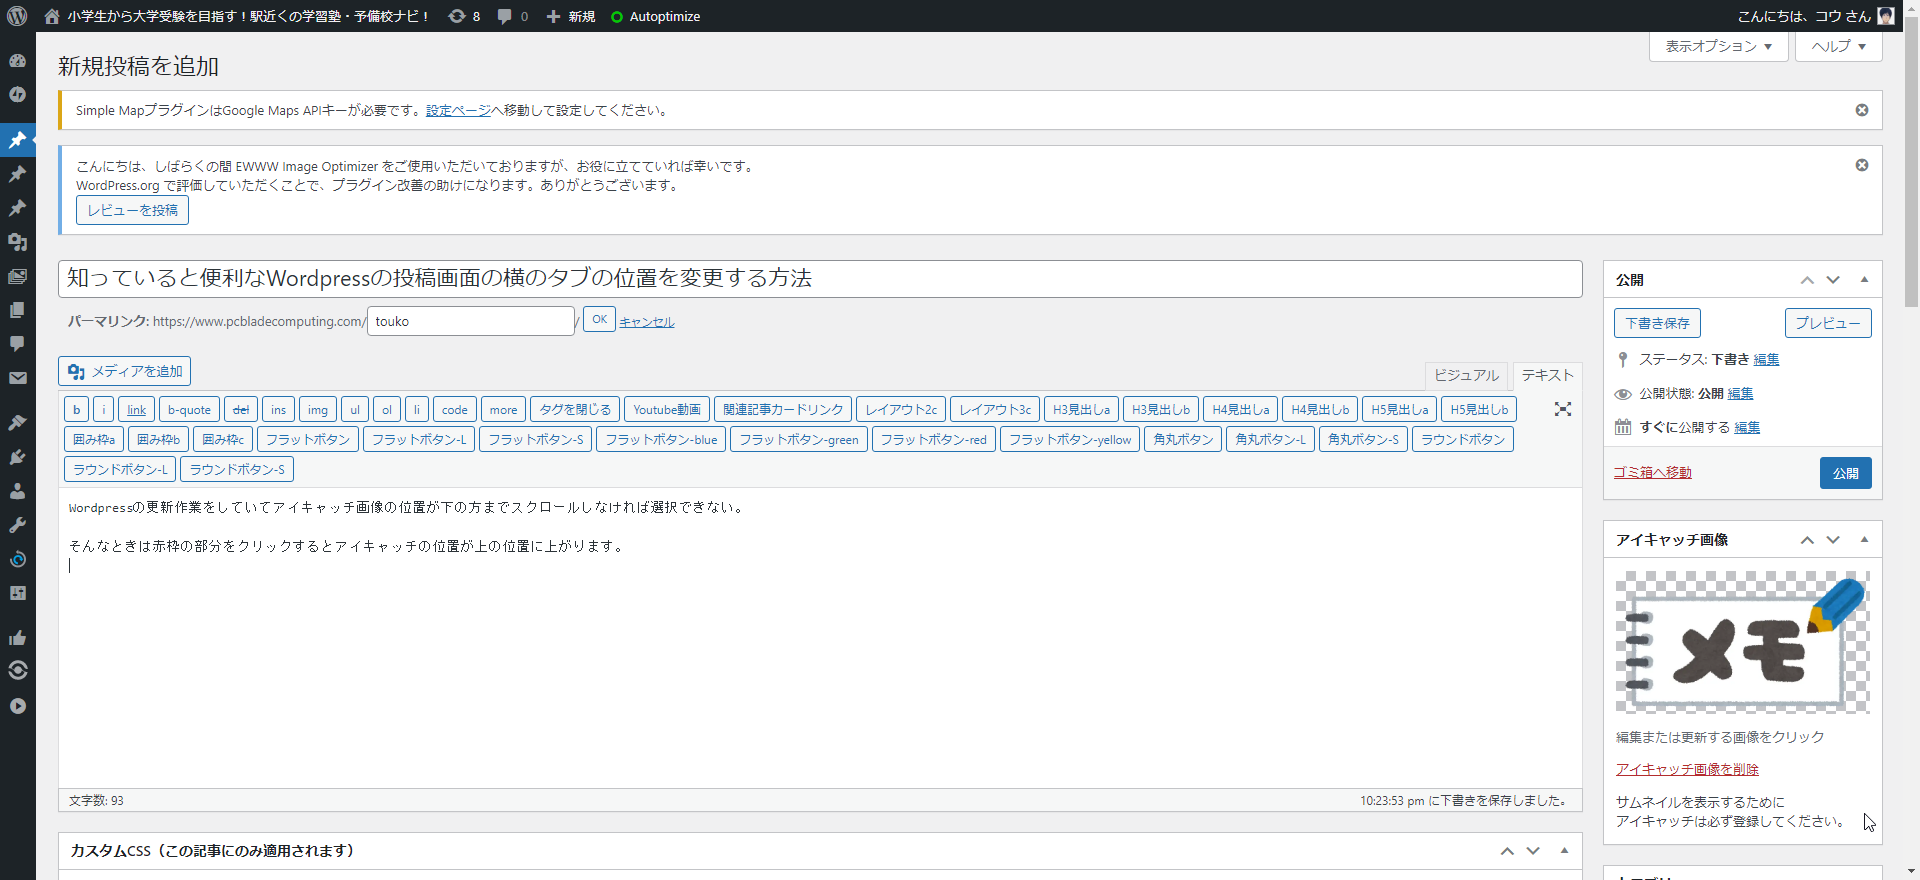Open the lightning-bolt circle sidebar icon

(17, 94)
